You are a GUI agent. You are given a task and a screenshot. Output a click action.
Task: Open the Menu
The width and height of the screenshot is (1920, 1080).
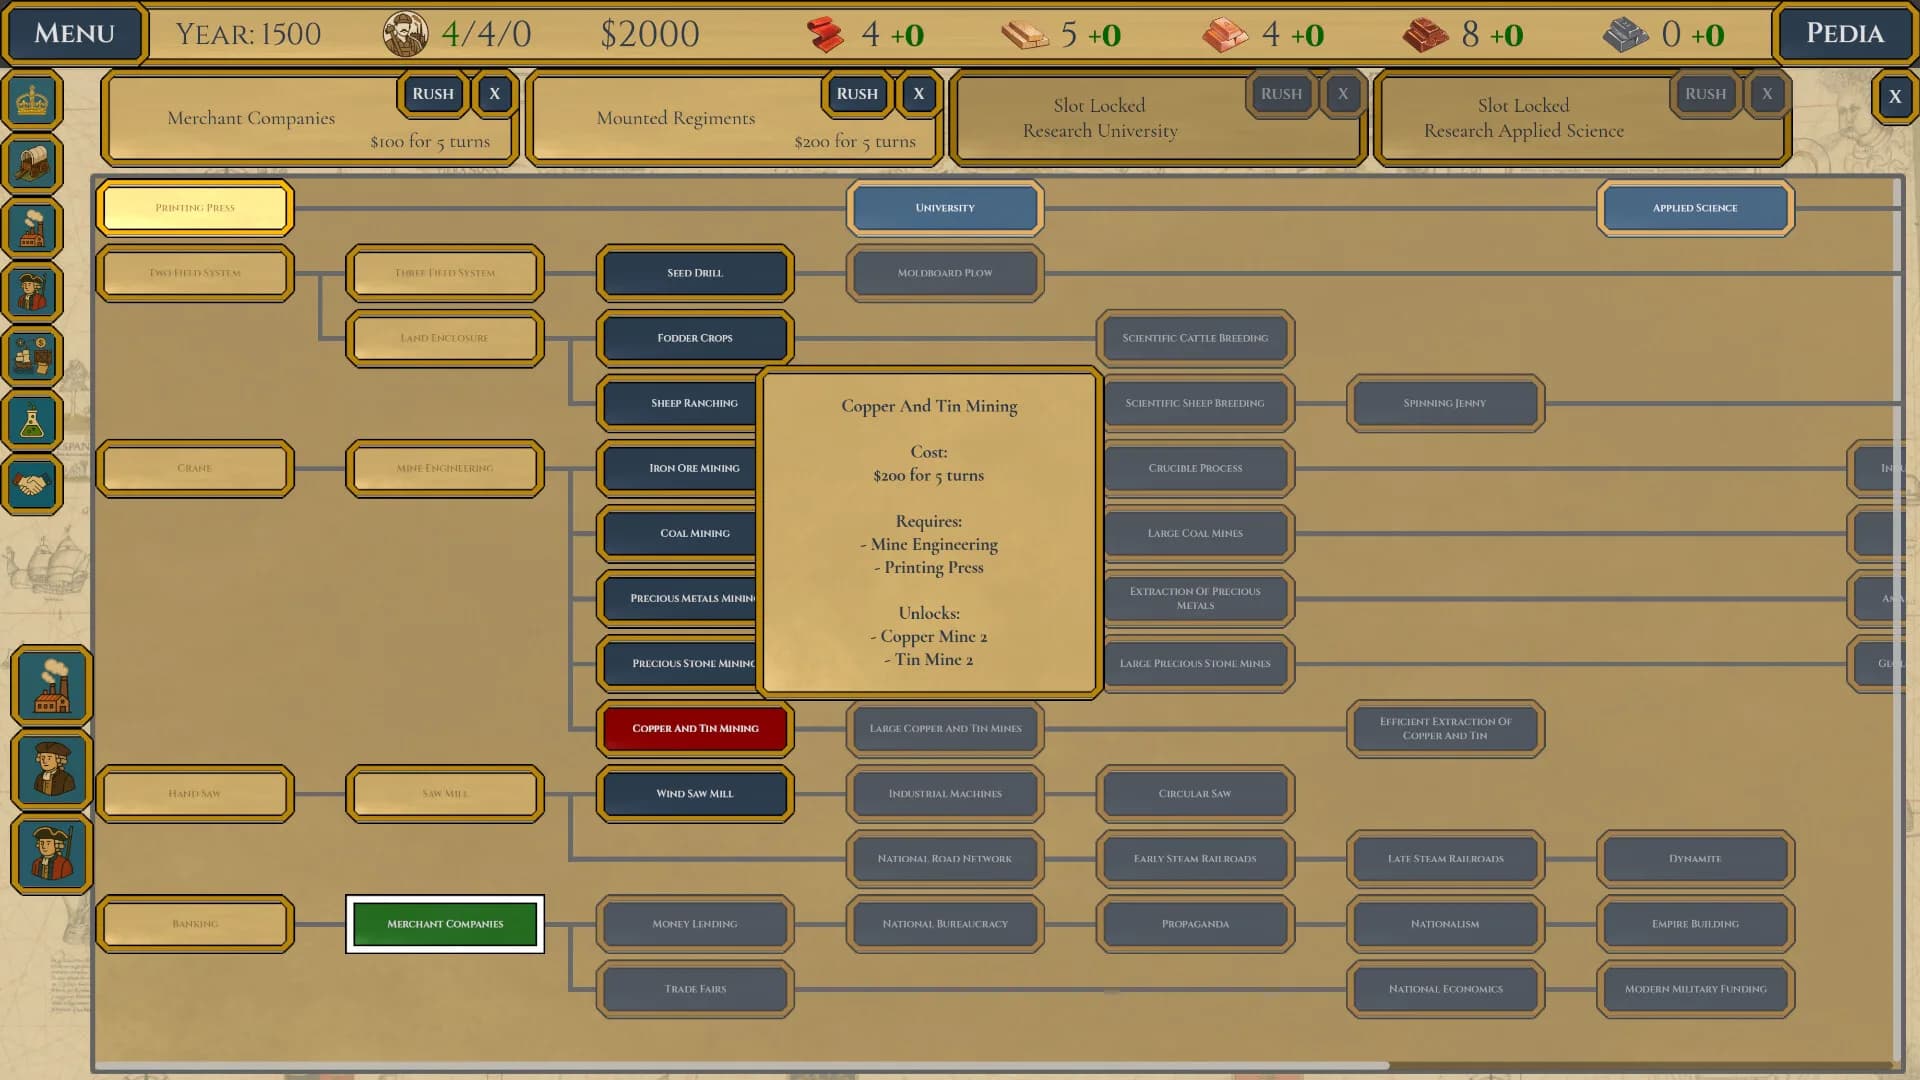coord(74,34)
